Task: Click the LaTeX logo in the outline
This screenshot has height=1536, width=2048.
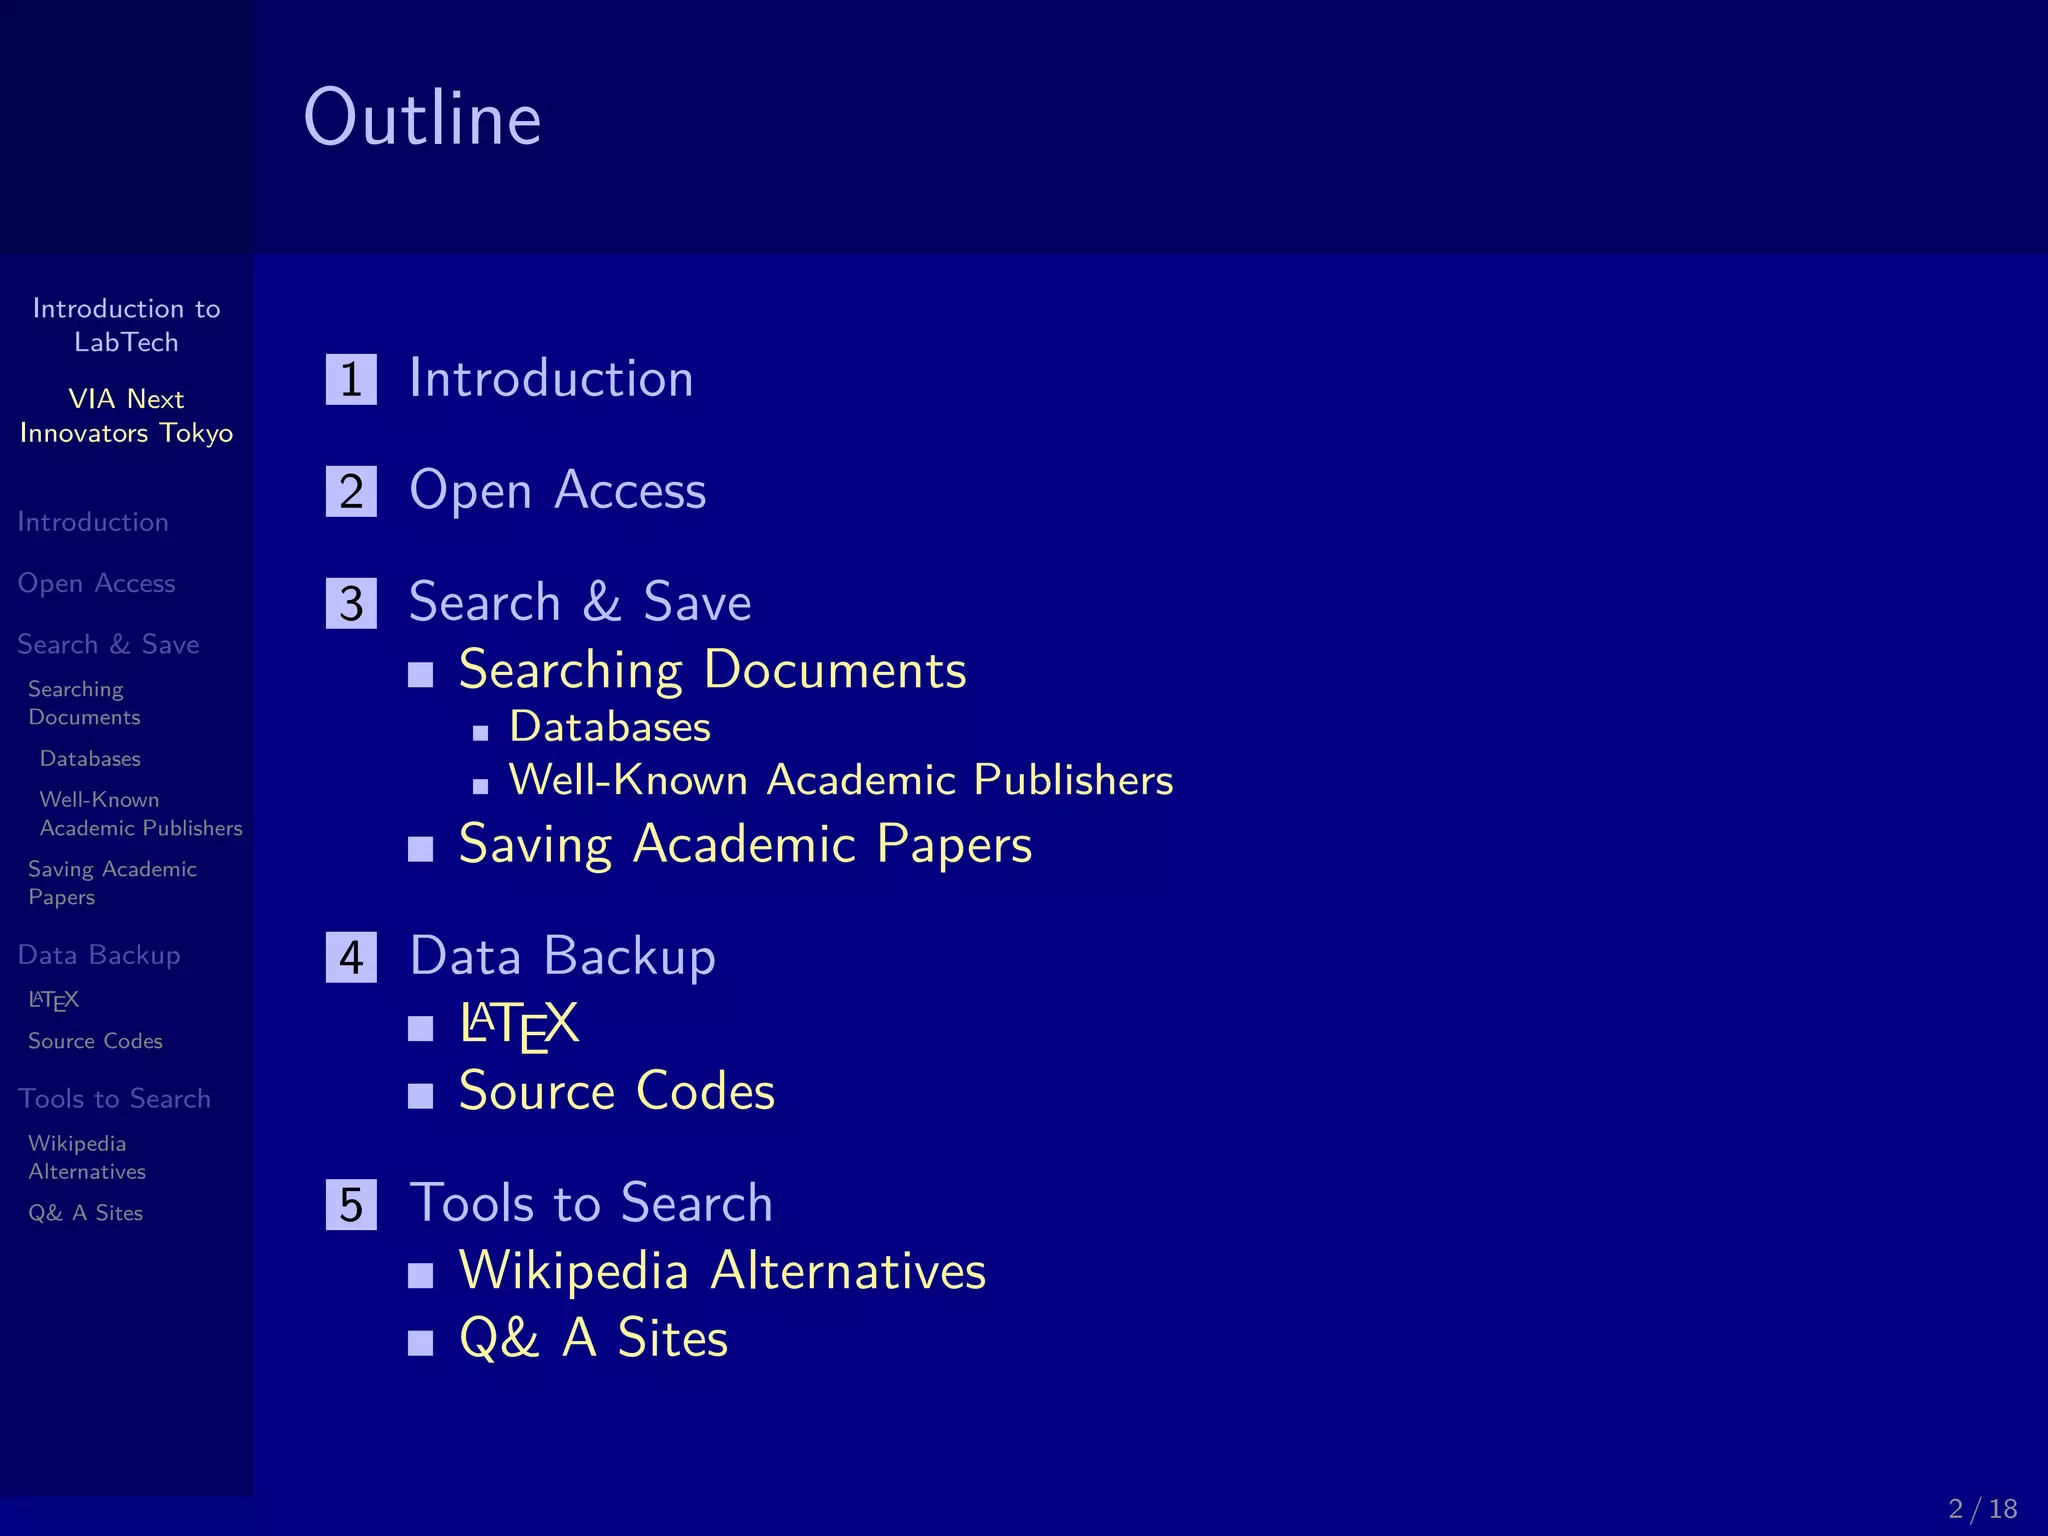Action: coord(519,1025)
